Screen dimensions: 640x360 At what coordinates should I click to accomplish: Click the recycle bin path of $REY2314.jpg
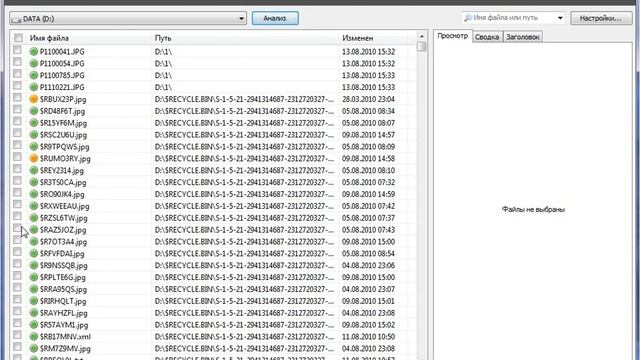click(244, 171)
